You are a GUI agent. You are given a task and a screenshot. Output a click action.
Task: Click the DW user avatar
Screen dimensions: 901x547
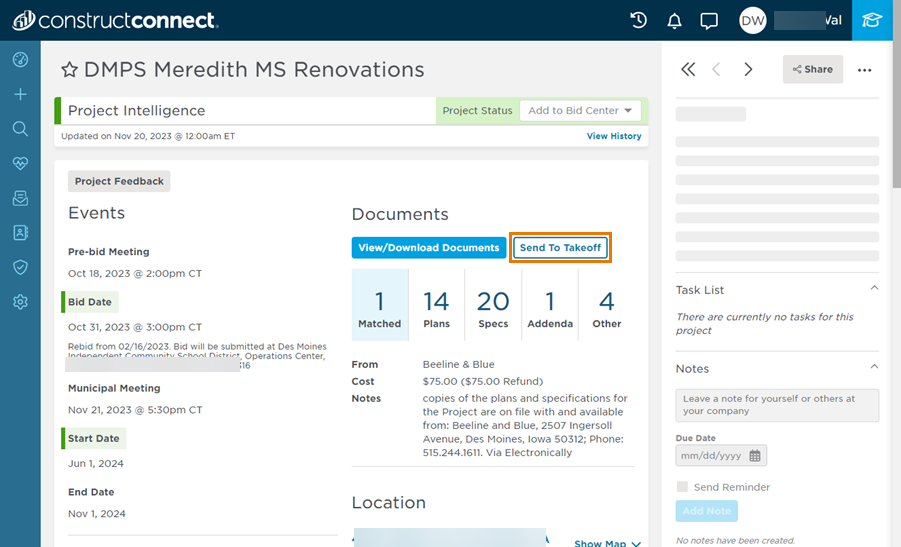click(753, 21)
